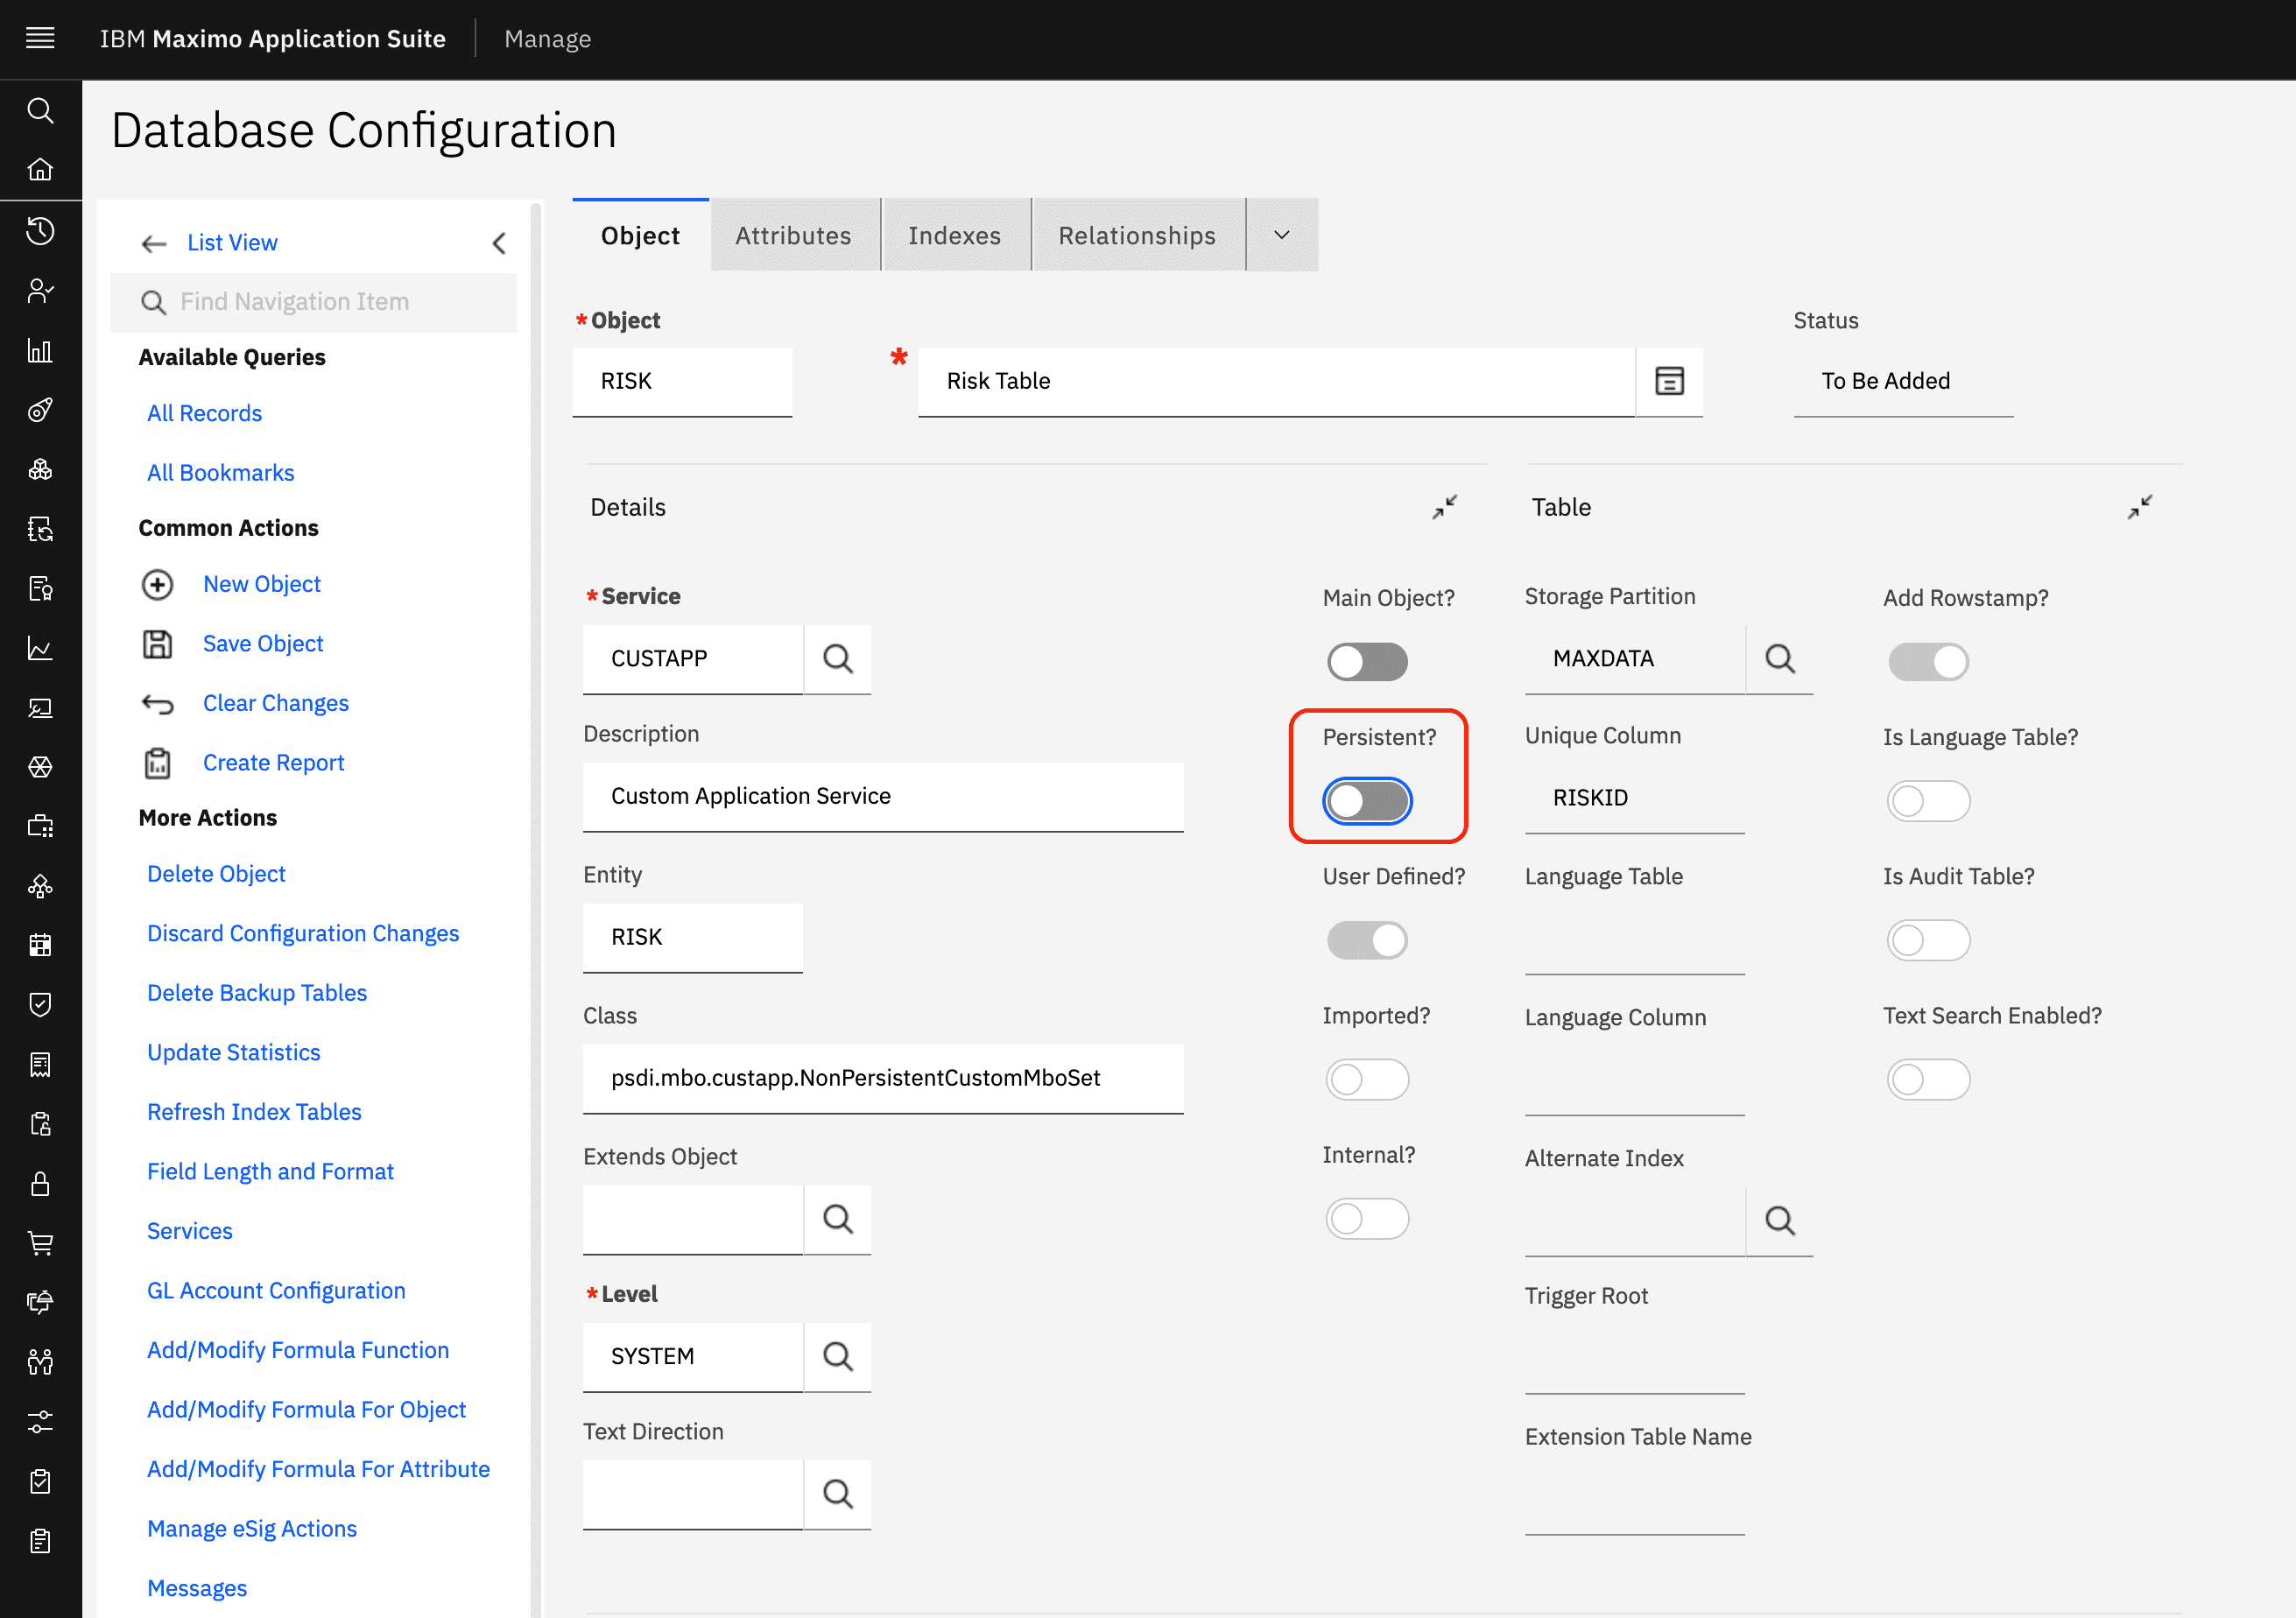Image resolution: width=2296 pixels, height=1618 pixels.
Task: Open the hamburger navigation menu
Action: [40, 39]
